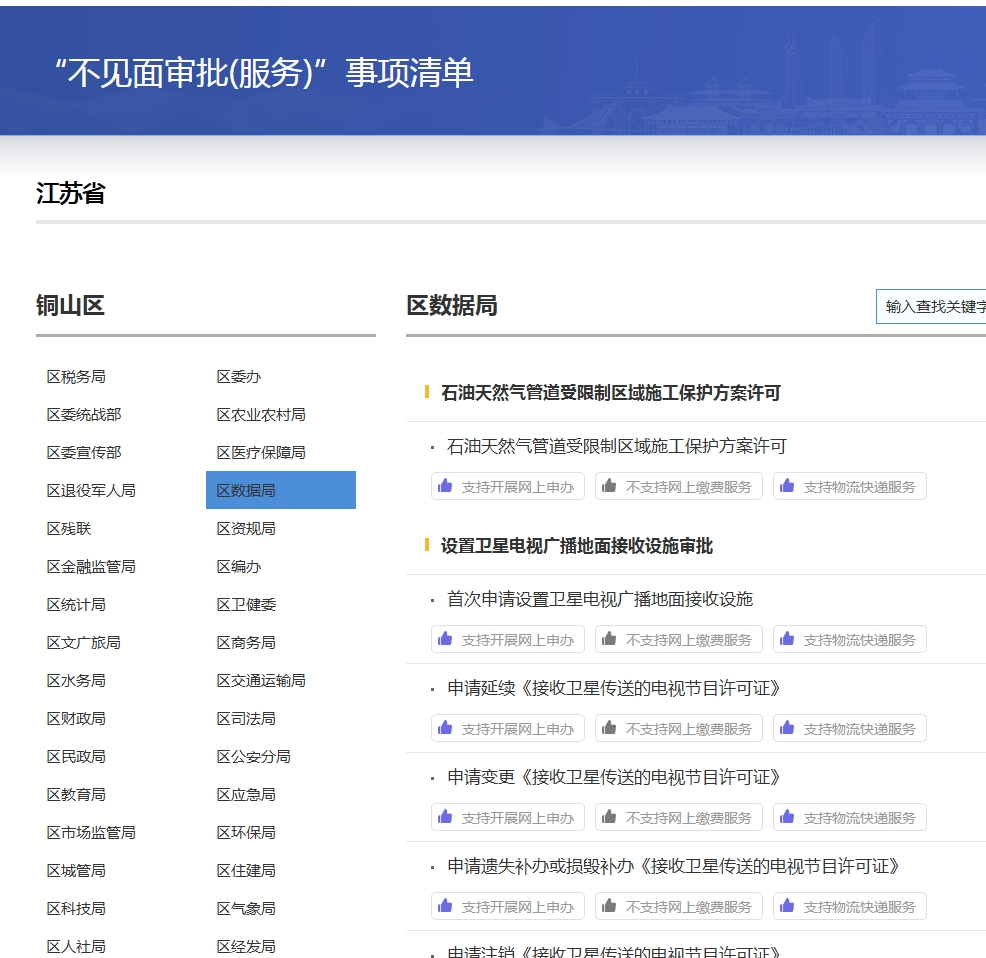Choose 区市场监管局 from department list

coord(91,833)
